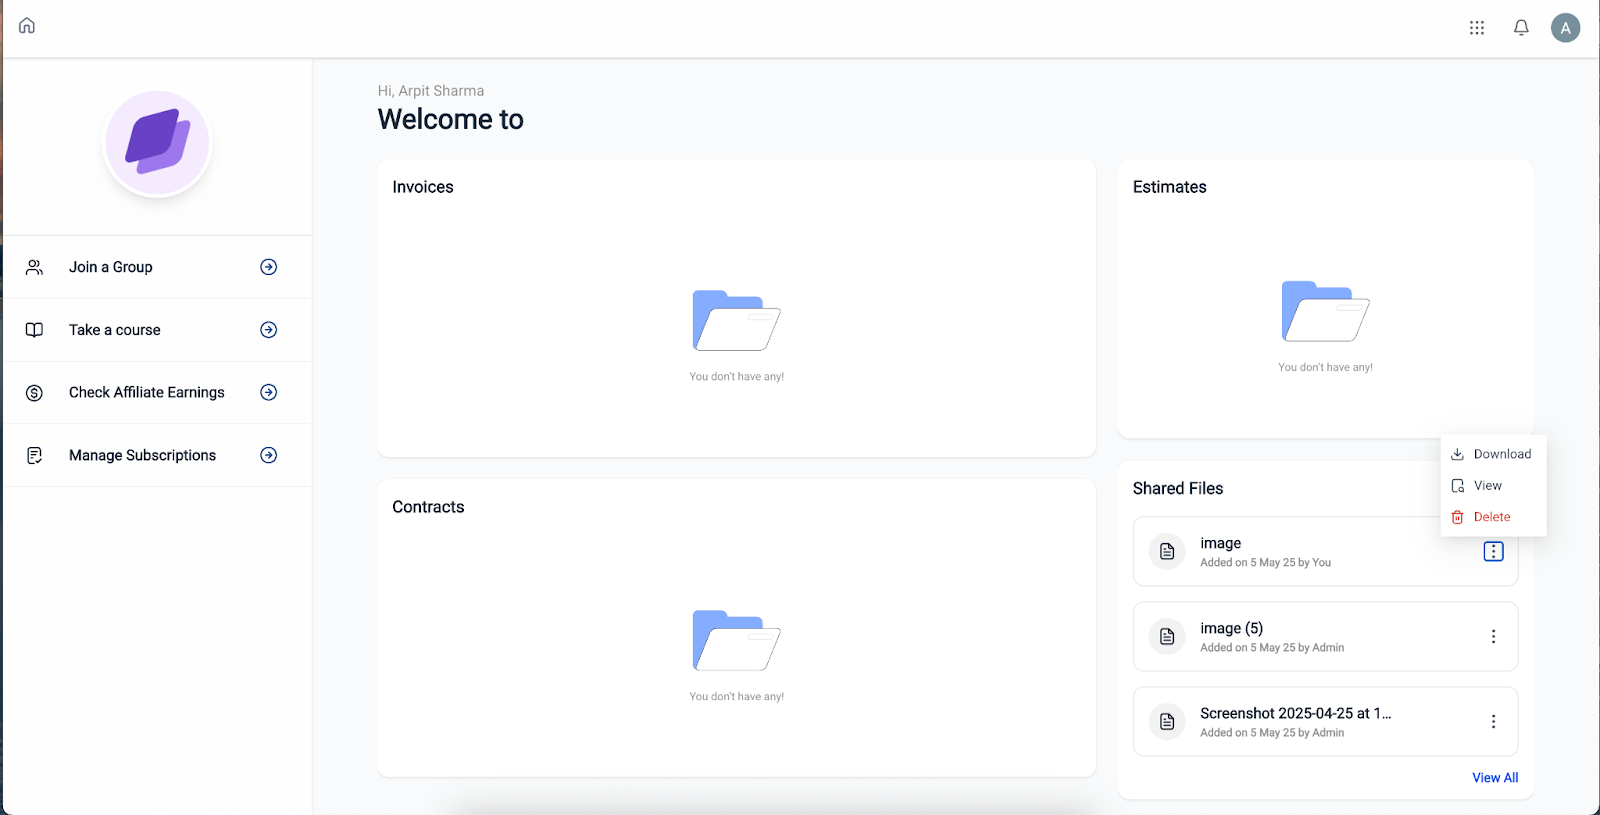Open options menu for Screenshot 2025-04-25 file
1600x815 pixels.
pyautogui.click(x=1493, y=721)
